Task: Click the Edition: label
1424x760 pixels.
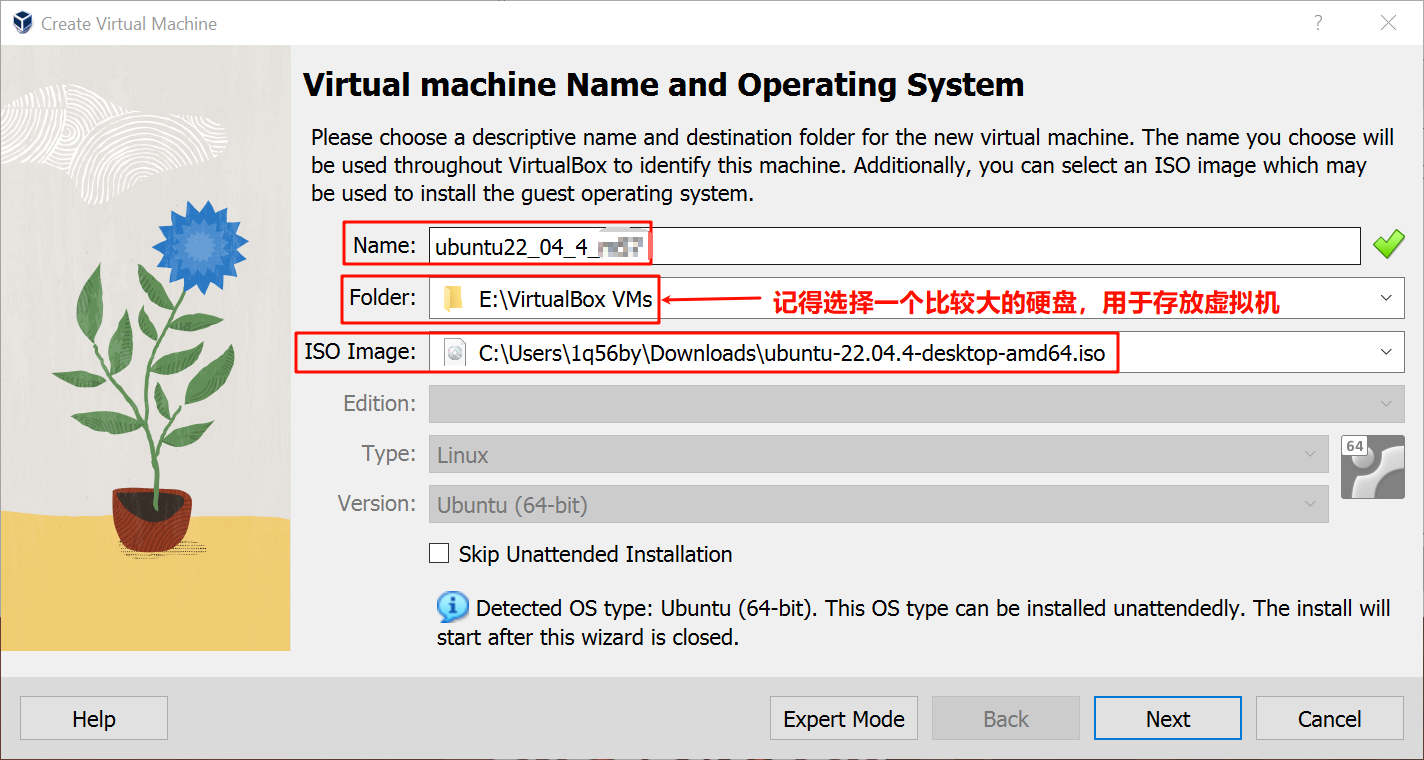Action: click(380, 403)
